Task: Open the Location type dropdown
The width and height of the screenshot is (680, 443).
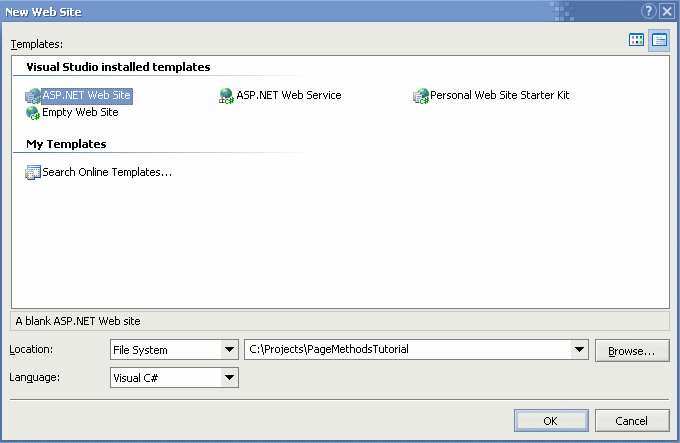Action: (229, 349)
